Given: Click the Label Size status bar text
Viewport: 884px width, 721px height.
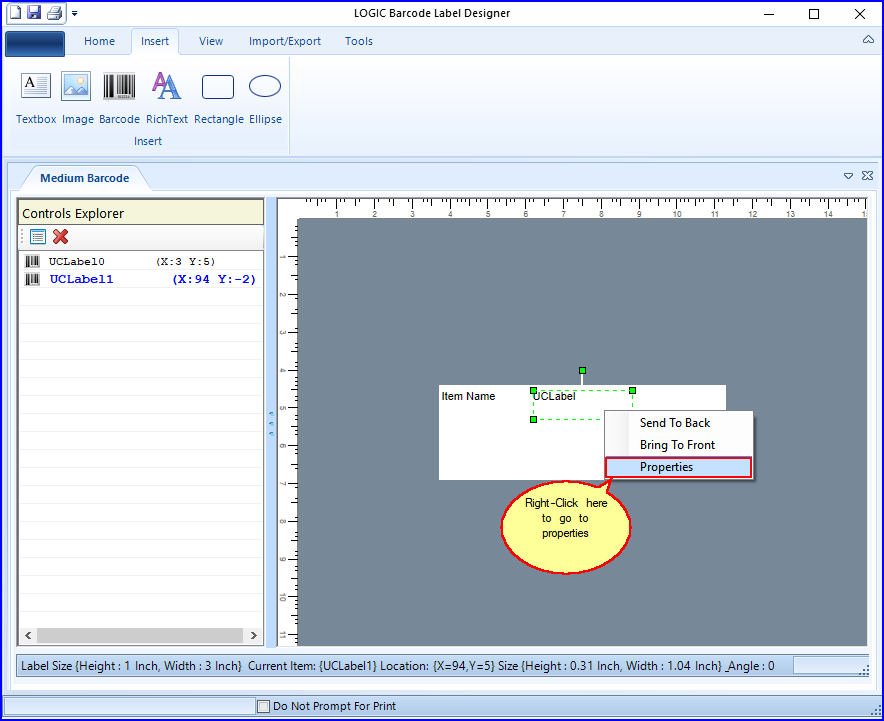Looking at the screenshot, I should 131,666.
